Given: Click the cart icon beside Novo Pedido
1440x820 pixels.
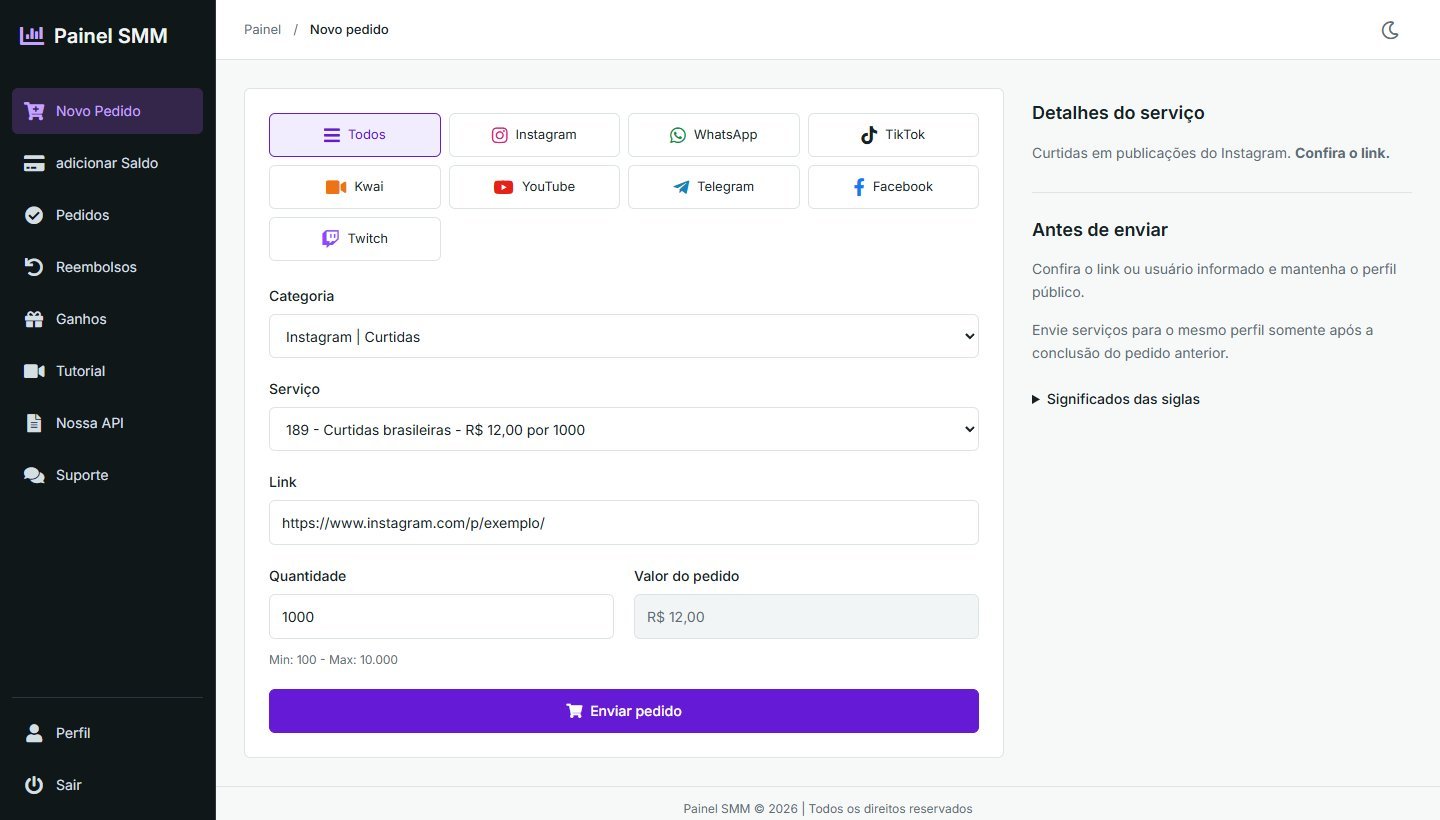Looking at the screenshot, I should pyautogui.click(x=34, y=111).
